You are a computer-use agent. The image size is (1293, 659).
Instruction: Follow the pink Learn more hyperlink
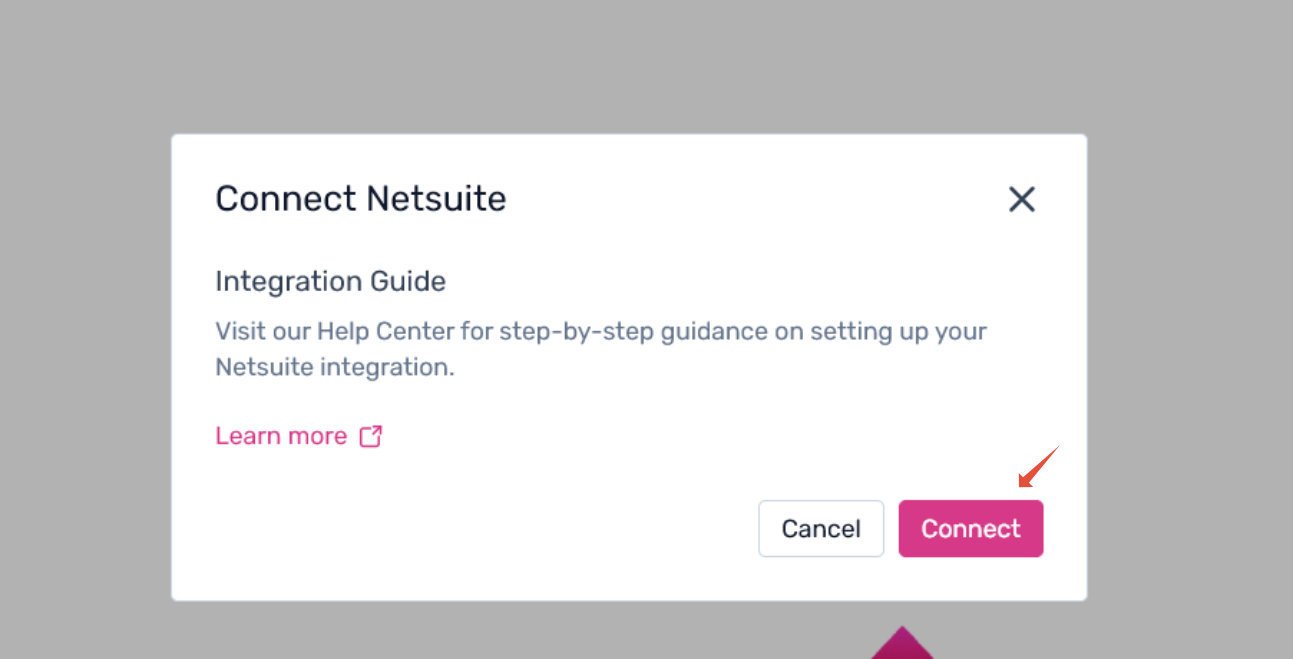click(281, 436)
